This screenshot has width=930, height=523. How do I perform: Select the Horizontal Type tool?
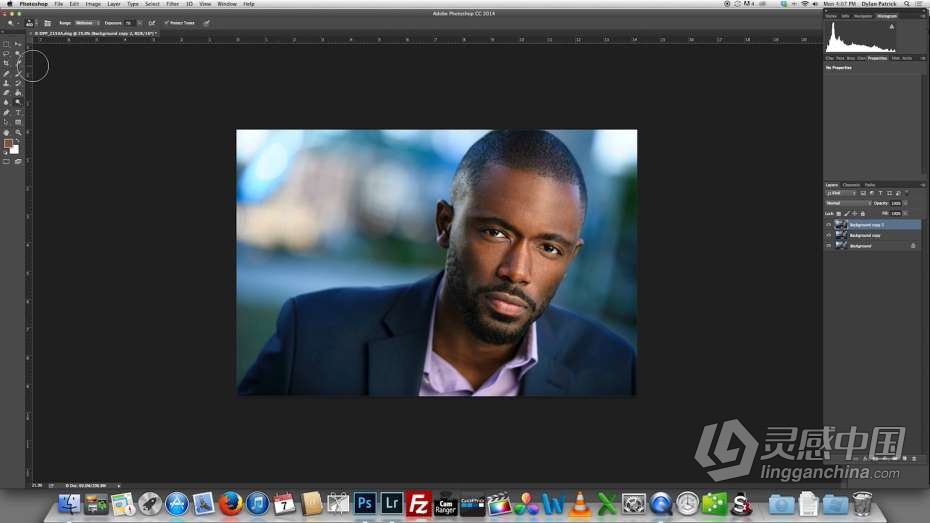point(18,113)
